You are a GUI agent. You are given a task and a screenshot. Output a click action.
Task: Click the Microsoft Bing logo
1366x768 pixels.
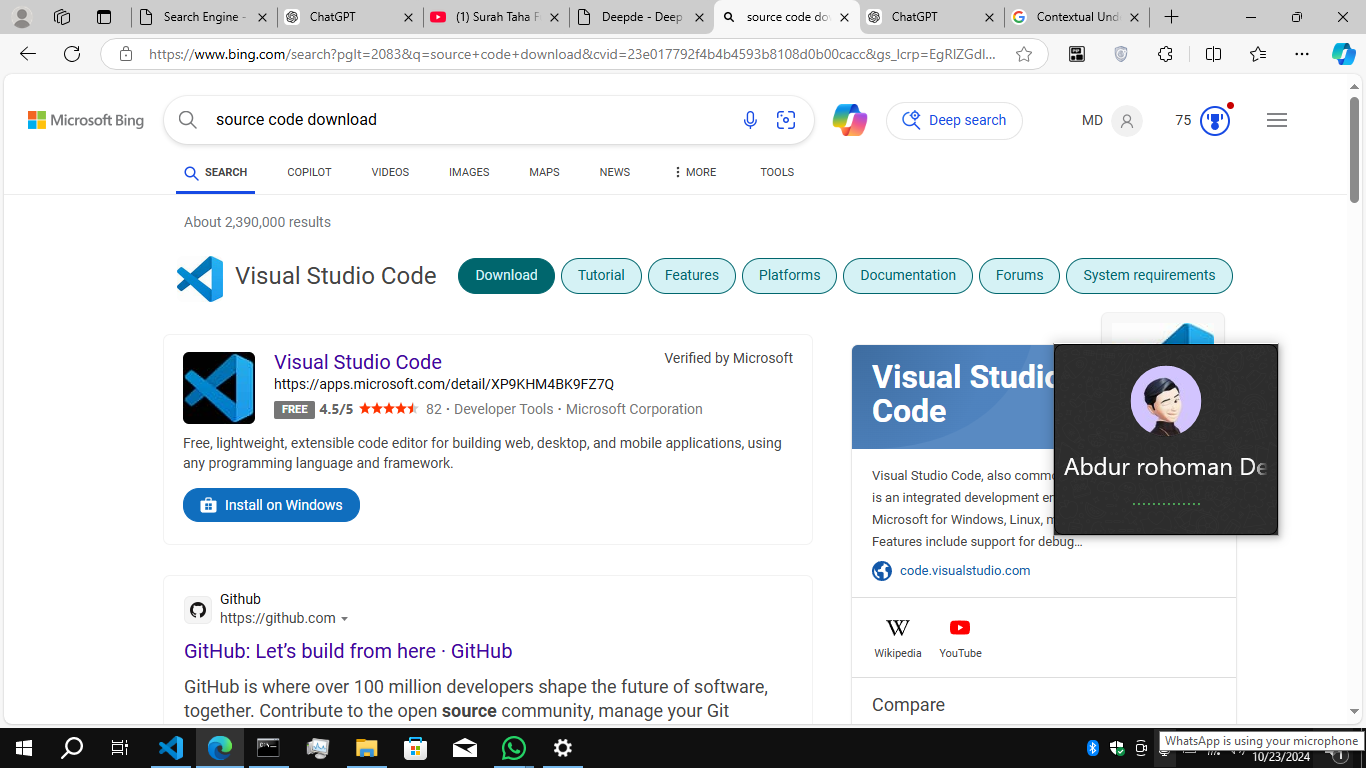(86, 120)
